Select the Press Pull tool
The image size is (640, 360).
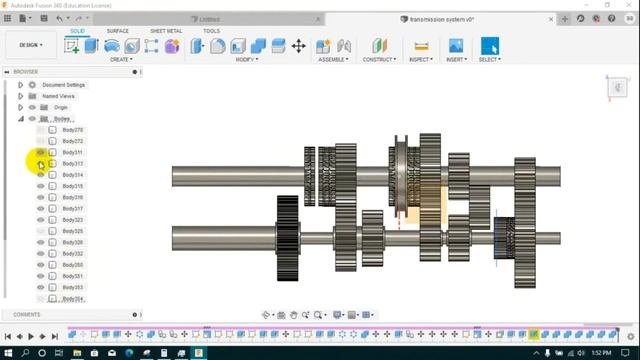[197, 46]
